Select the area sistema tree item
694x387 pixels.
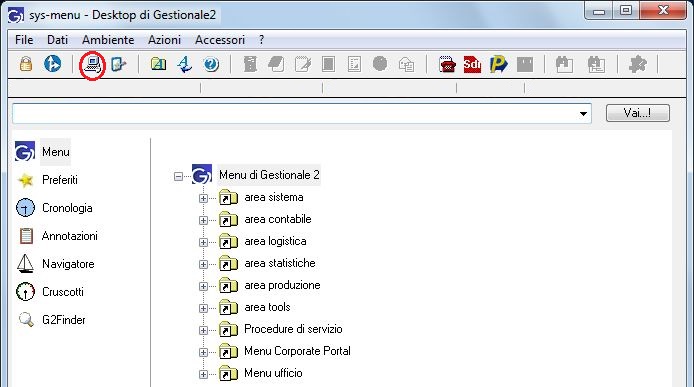pyautogui.click(x=274, y=197)
